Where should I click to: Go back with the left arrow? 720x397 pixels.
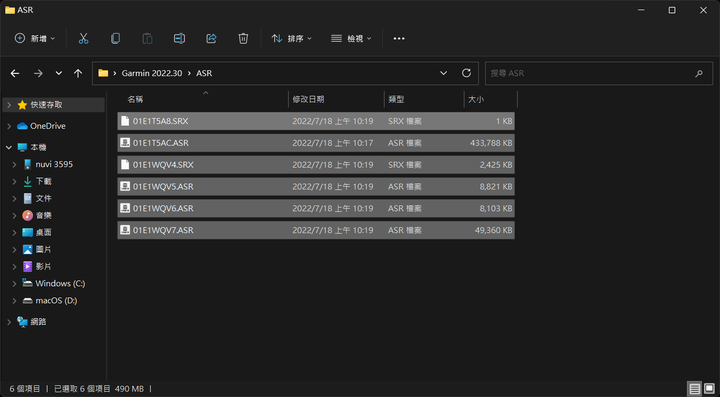tap(15, 73)
